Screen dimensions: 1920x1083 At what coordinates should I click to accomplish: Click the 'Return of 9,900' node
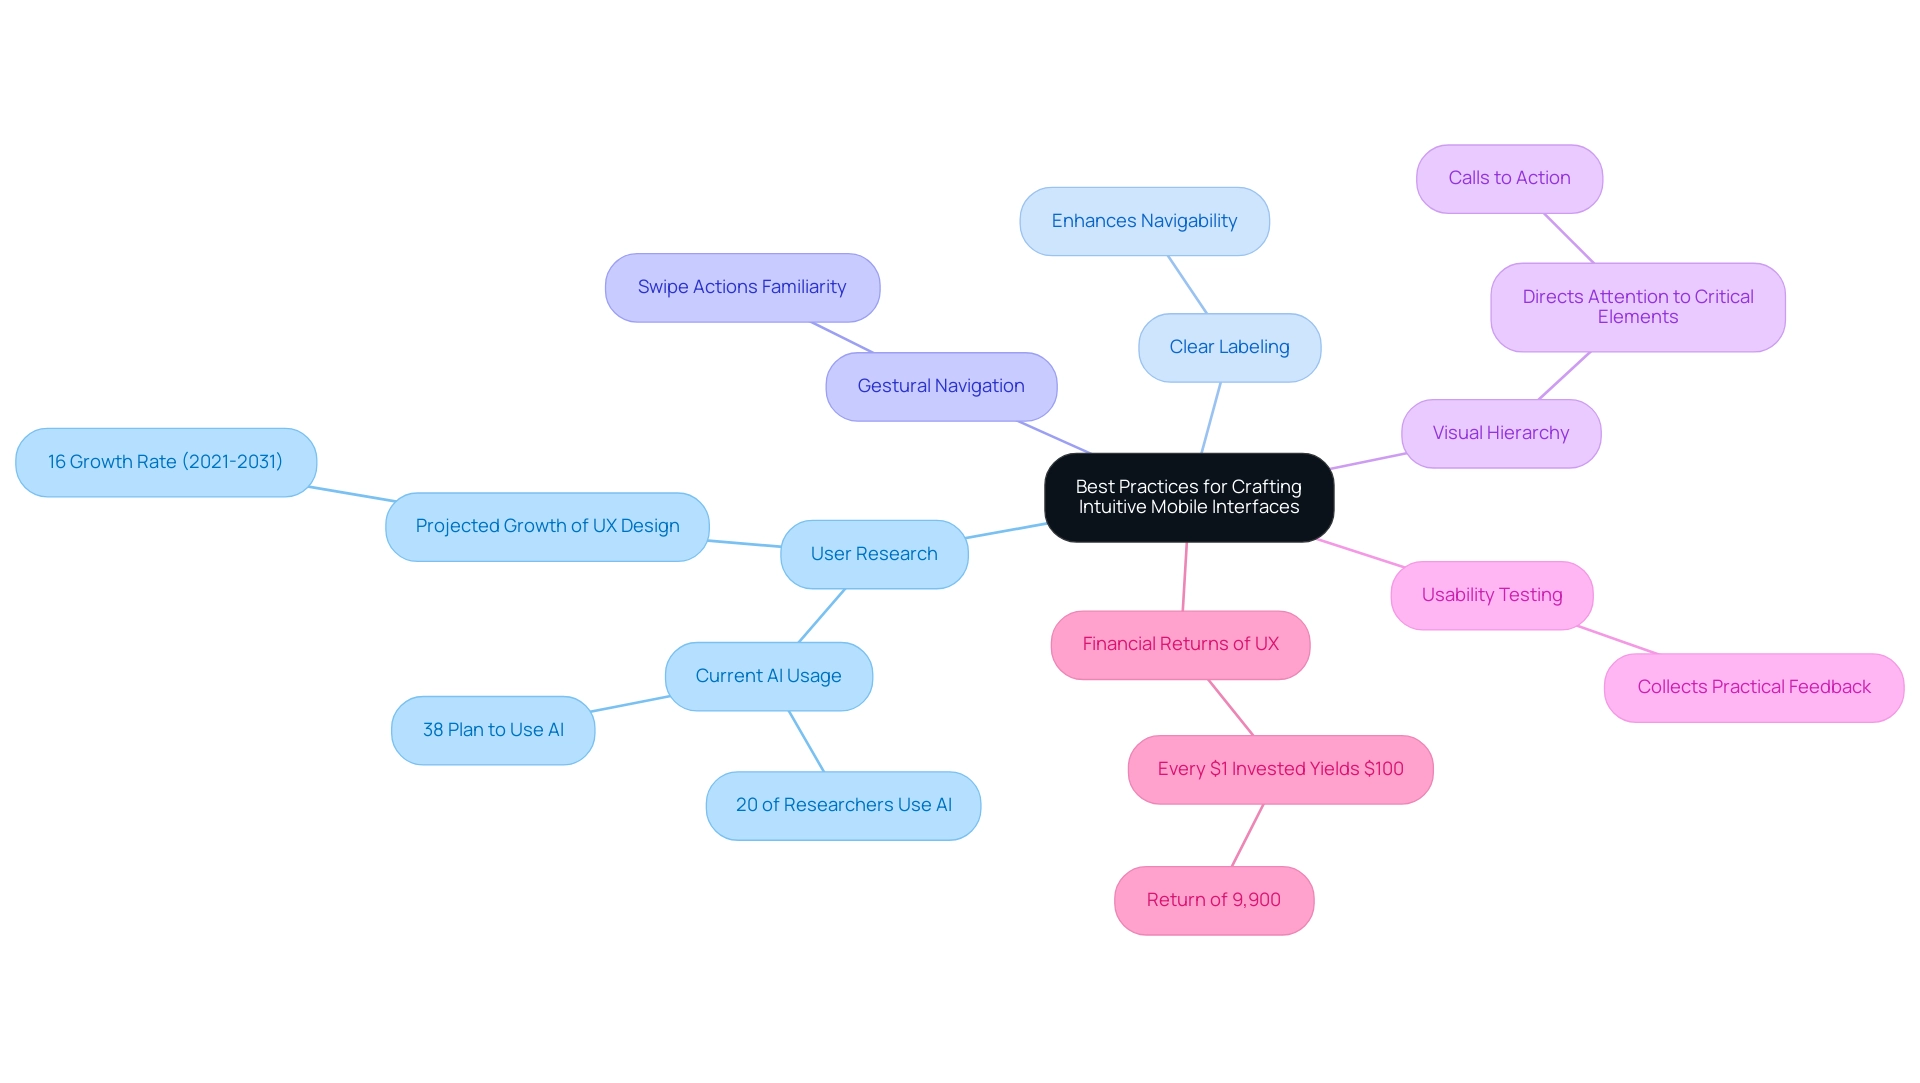[1217, 900]
